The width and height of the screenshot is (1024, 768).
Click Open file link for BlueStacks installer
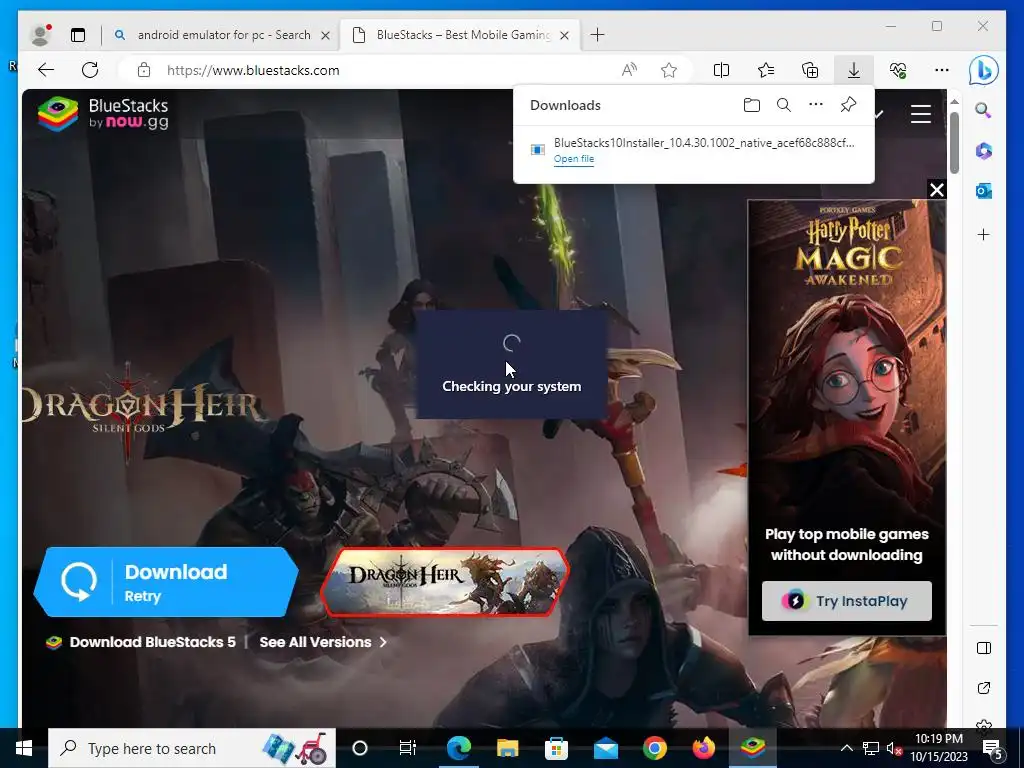[x=574, y=159]
